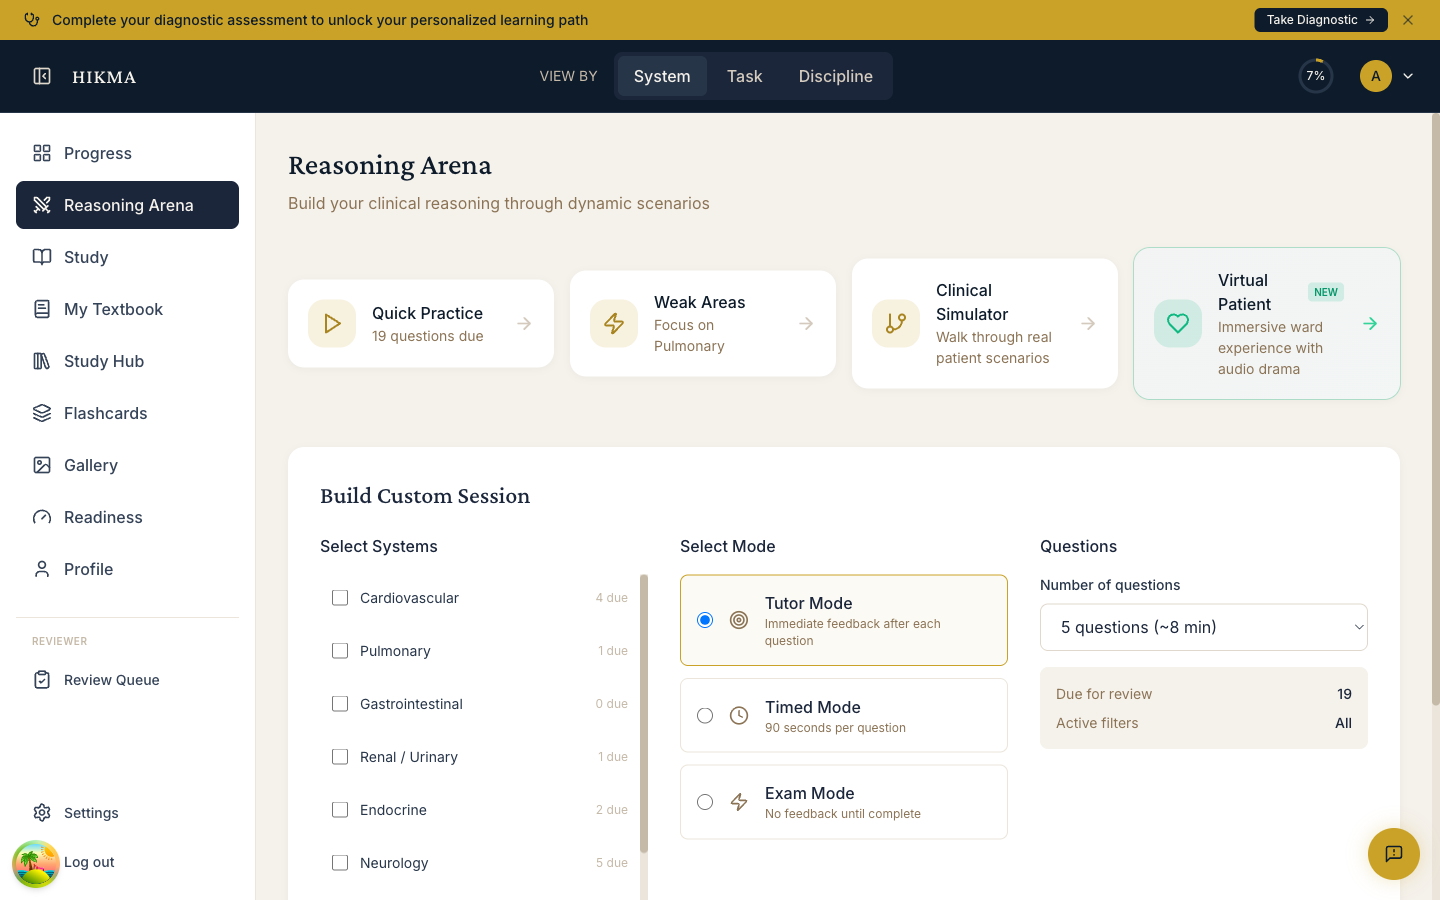
Task: Select the Exam Mode radio button
Action: tap(705, 802)
